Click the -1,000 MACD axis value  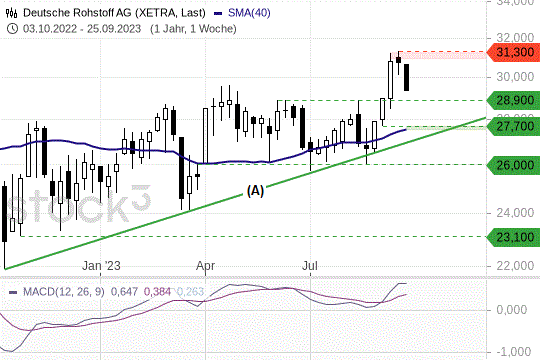tap(514, 352)
